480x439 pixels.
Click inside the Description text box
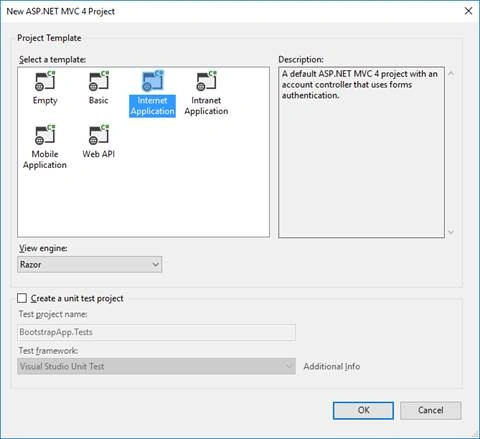click(x=361, y=152)
